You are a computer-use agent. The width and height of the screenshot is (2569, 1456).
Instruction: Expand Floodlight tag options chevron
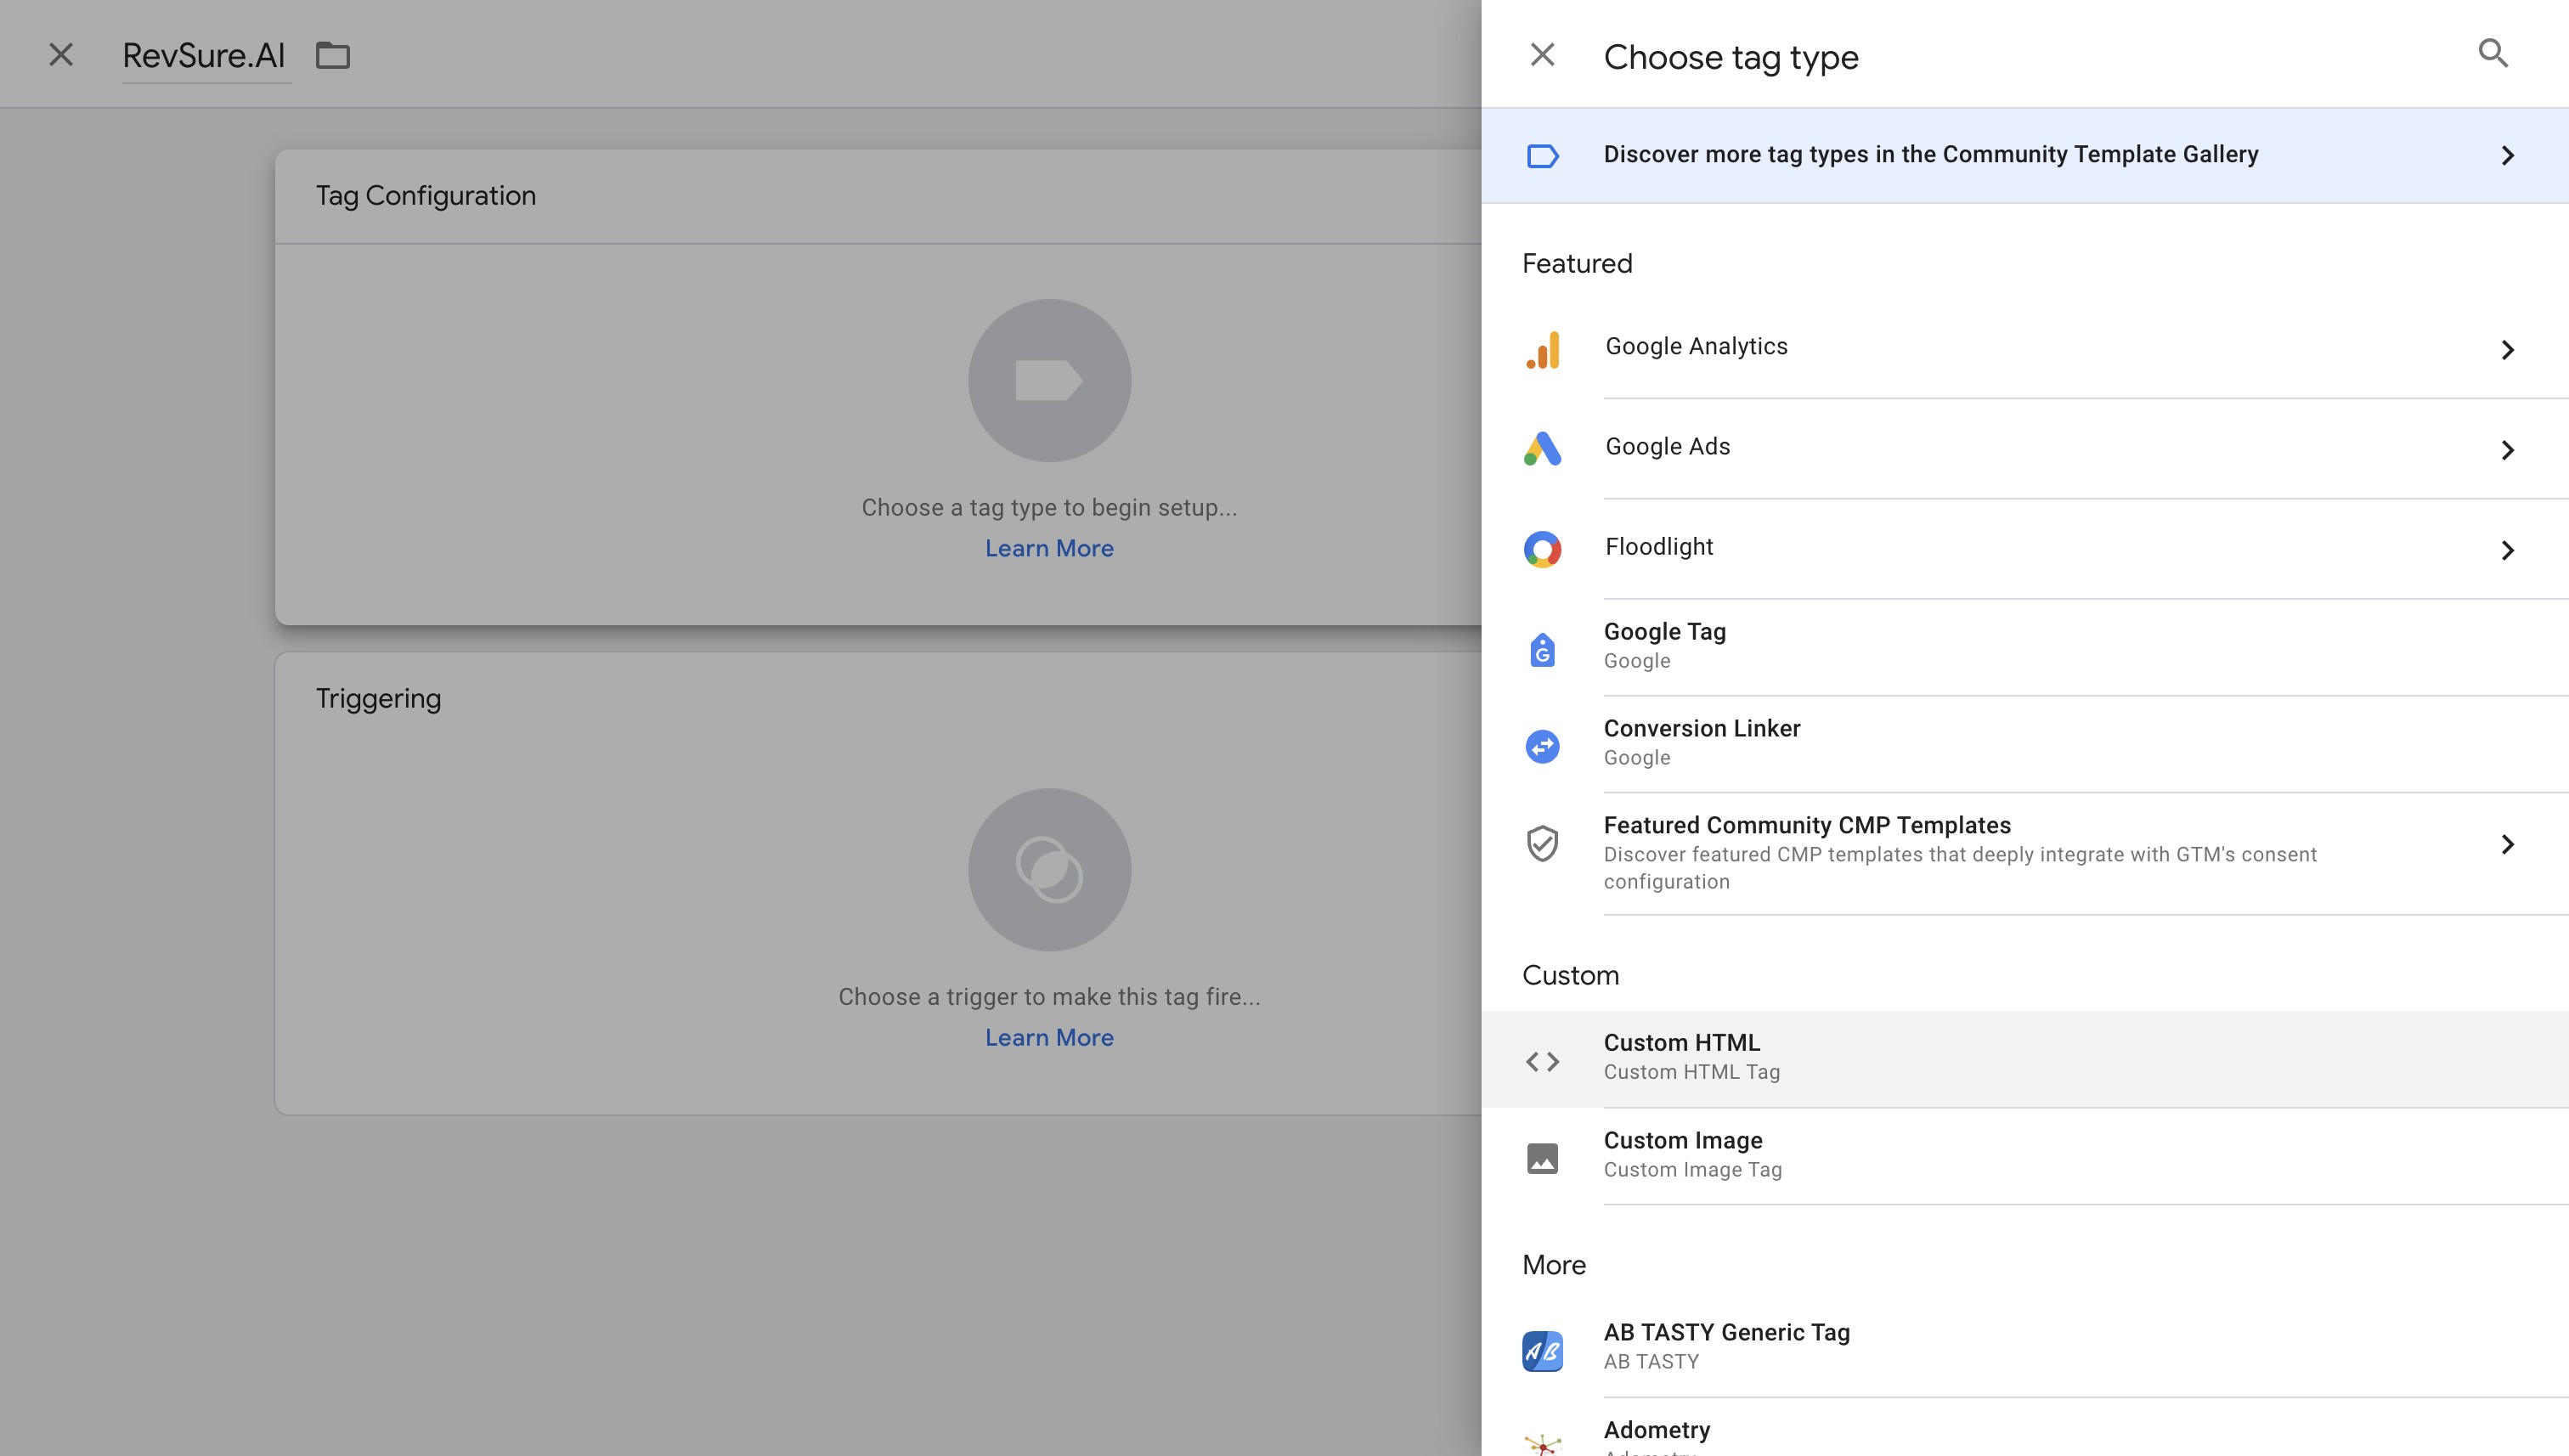pos(2506,550)
